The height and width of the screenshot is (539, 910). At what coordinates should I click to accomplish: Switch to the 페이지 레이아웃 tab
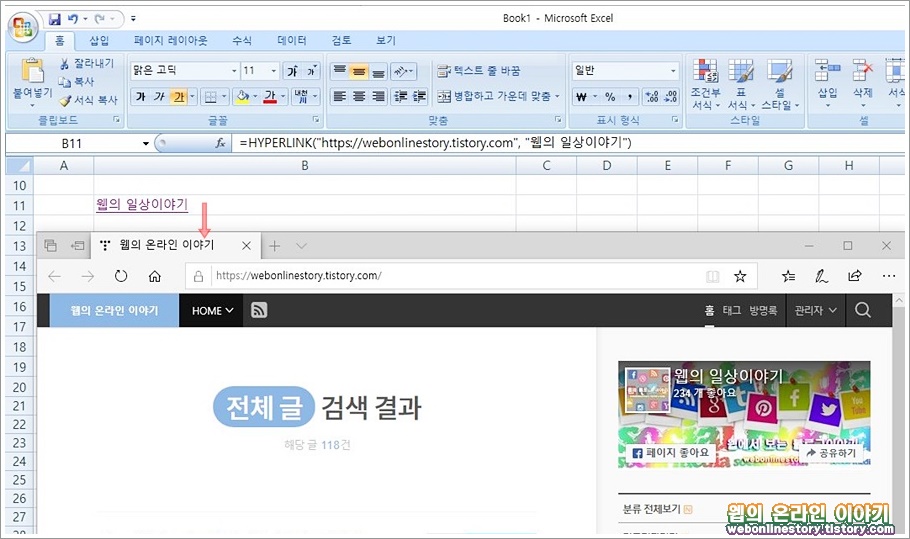pyautogui.click(x=171, y=41)
